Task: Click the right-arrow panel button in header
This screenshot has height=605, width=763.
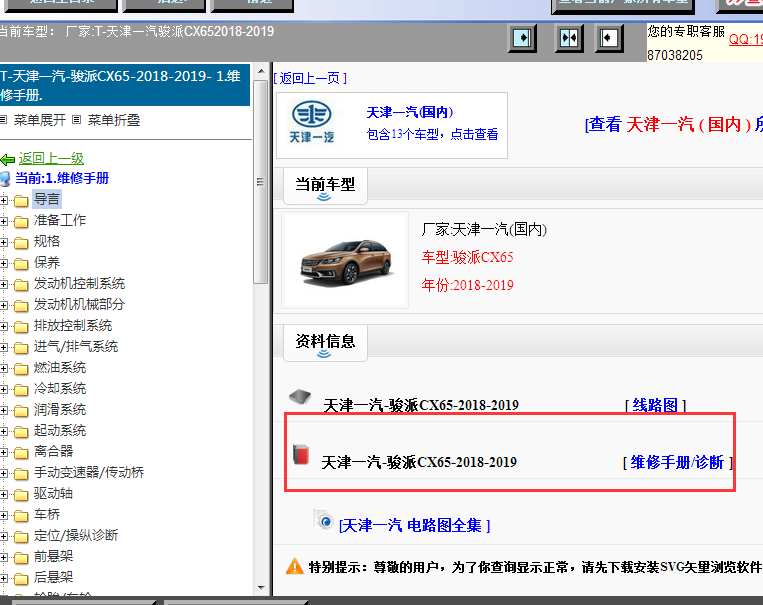Action: [522, 38]
